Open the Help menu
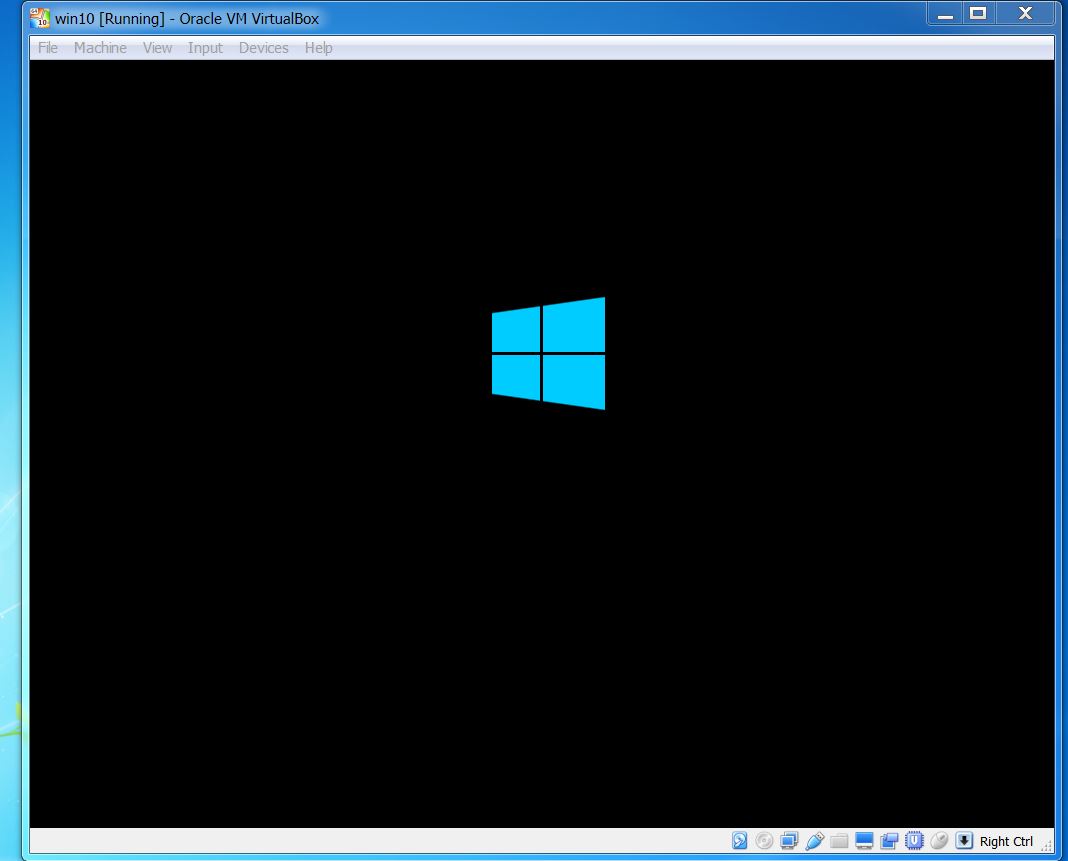This screenshot has height=861, width=1068. tap(318, 48)
